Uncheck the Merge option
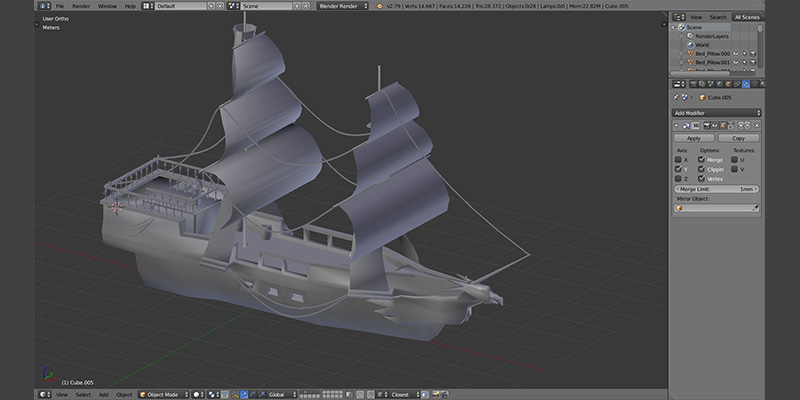 coord(702,160)
